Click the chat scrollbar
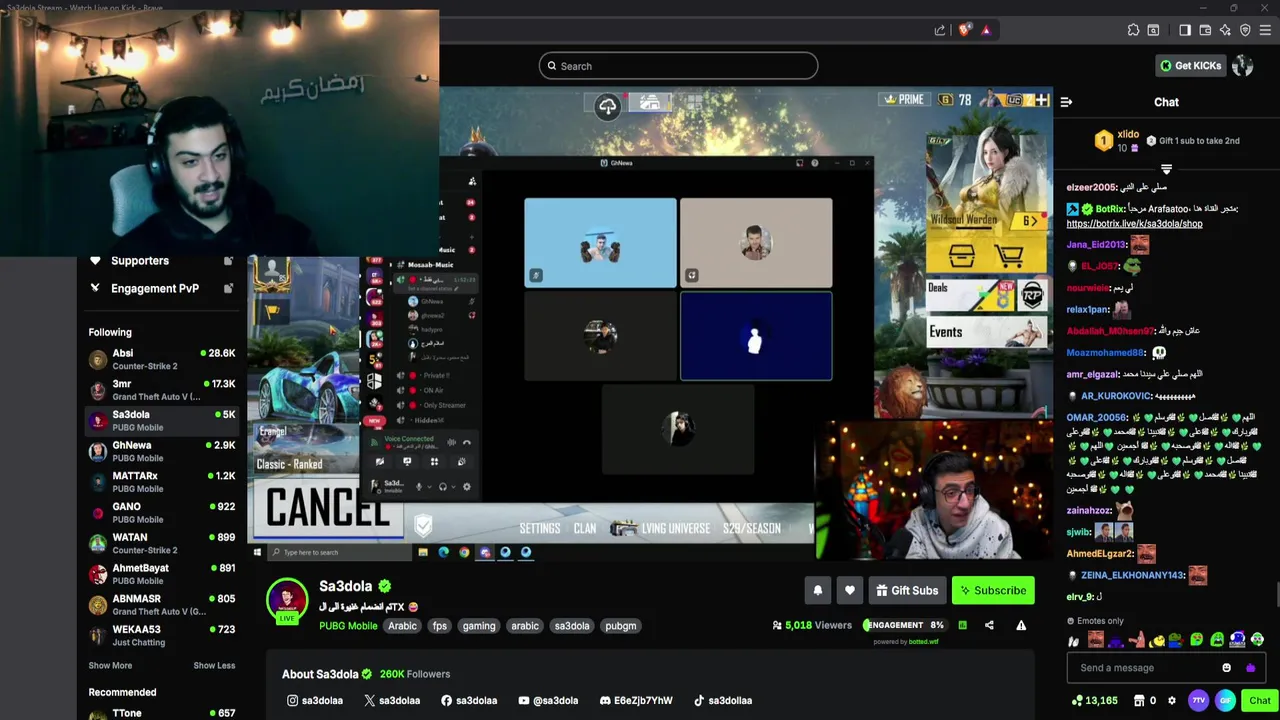The width and height of the screenshot is (1280, 720). (1276, 594)
